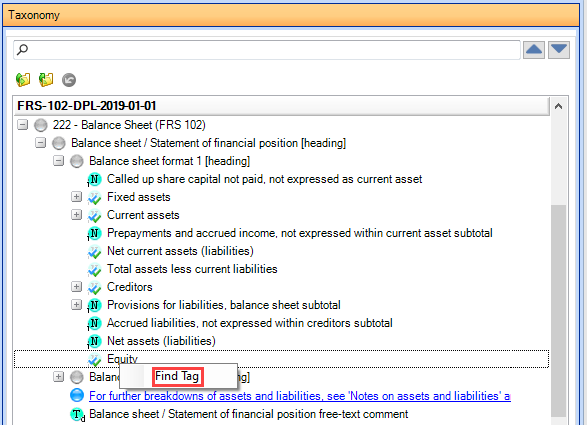Click the vertical scrollbar thumb

558,311
